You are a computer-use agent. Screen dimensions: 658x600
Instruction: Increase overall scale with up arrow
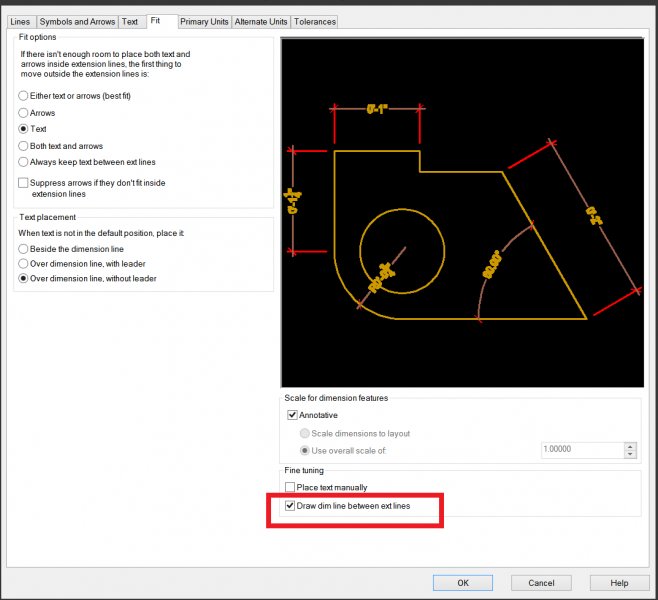click(x=630, y=446)
